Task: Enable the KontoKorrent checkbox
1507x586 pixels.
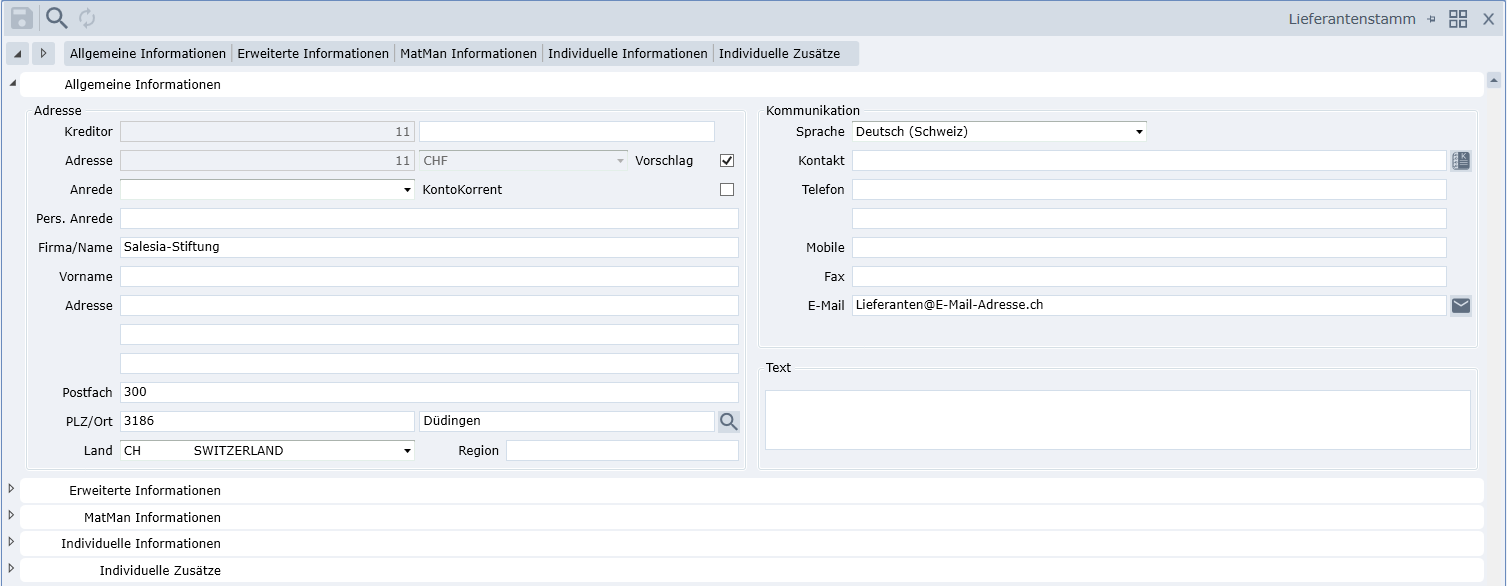Action: 727,190
